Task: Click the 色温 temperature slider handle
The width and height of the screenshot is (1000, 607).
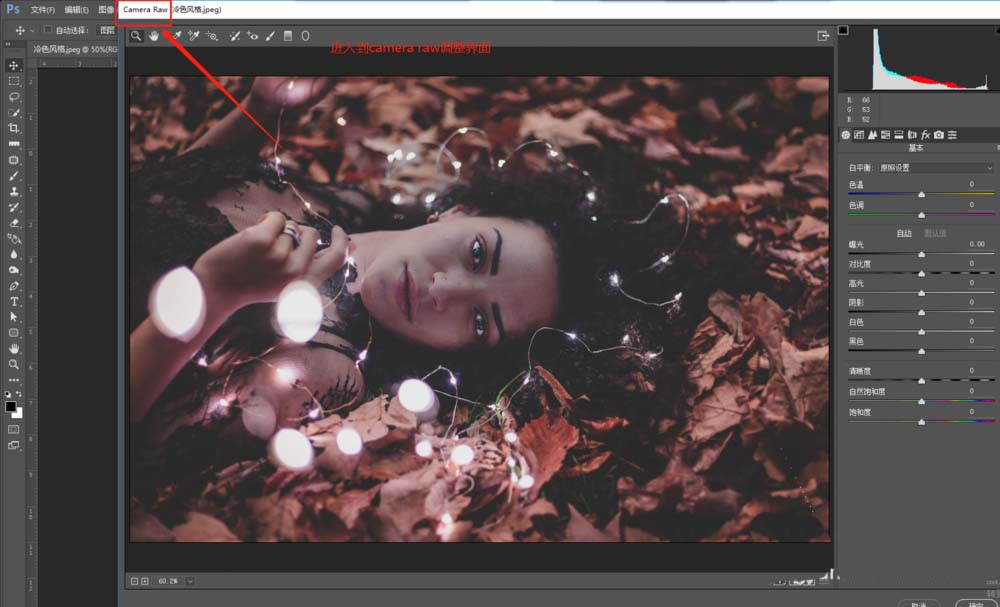Action: (x=920, y=196)
